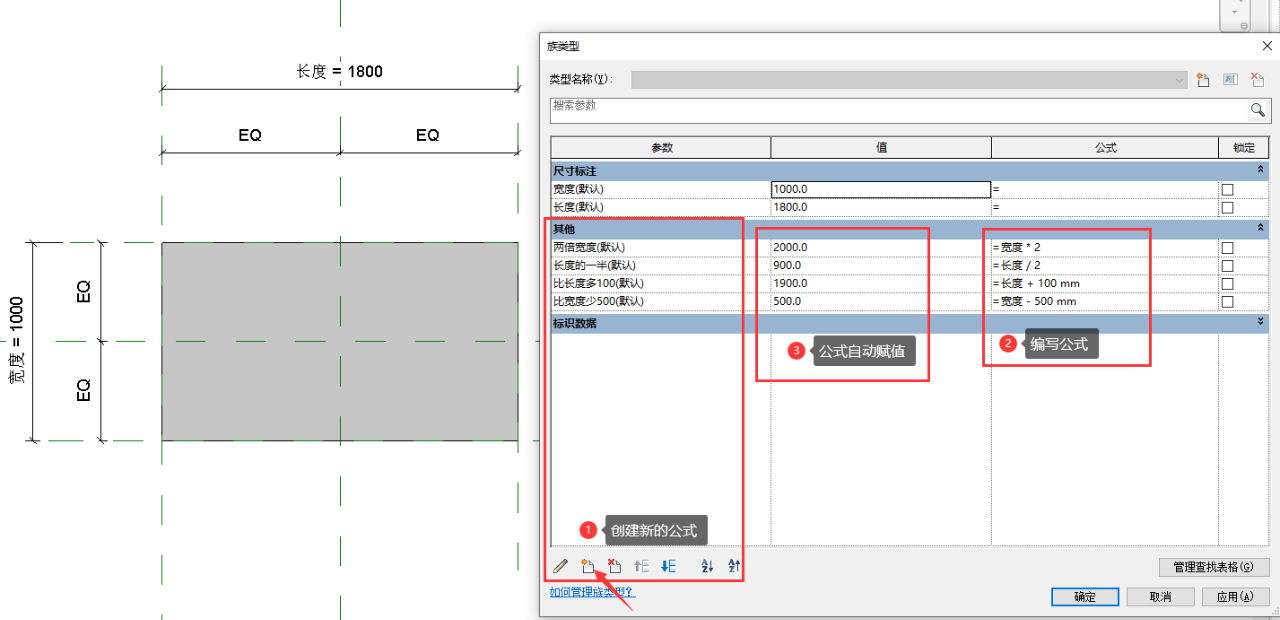
Task: Select the 长度的一半(默认) parameter row
Action: (661, 265)
